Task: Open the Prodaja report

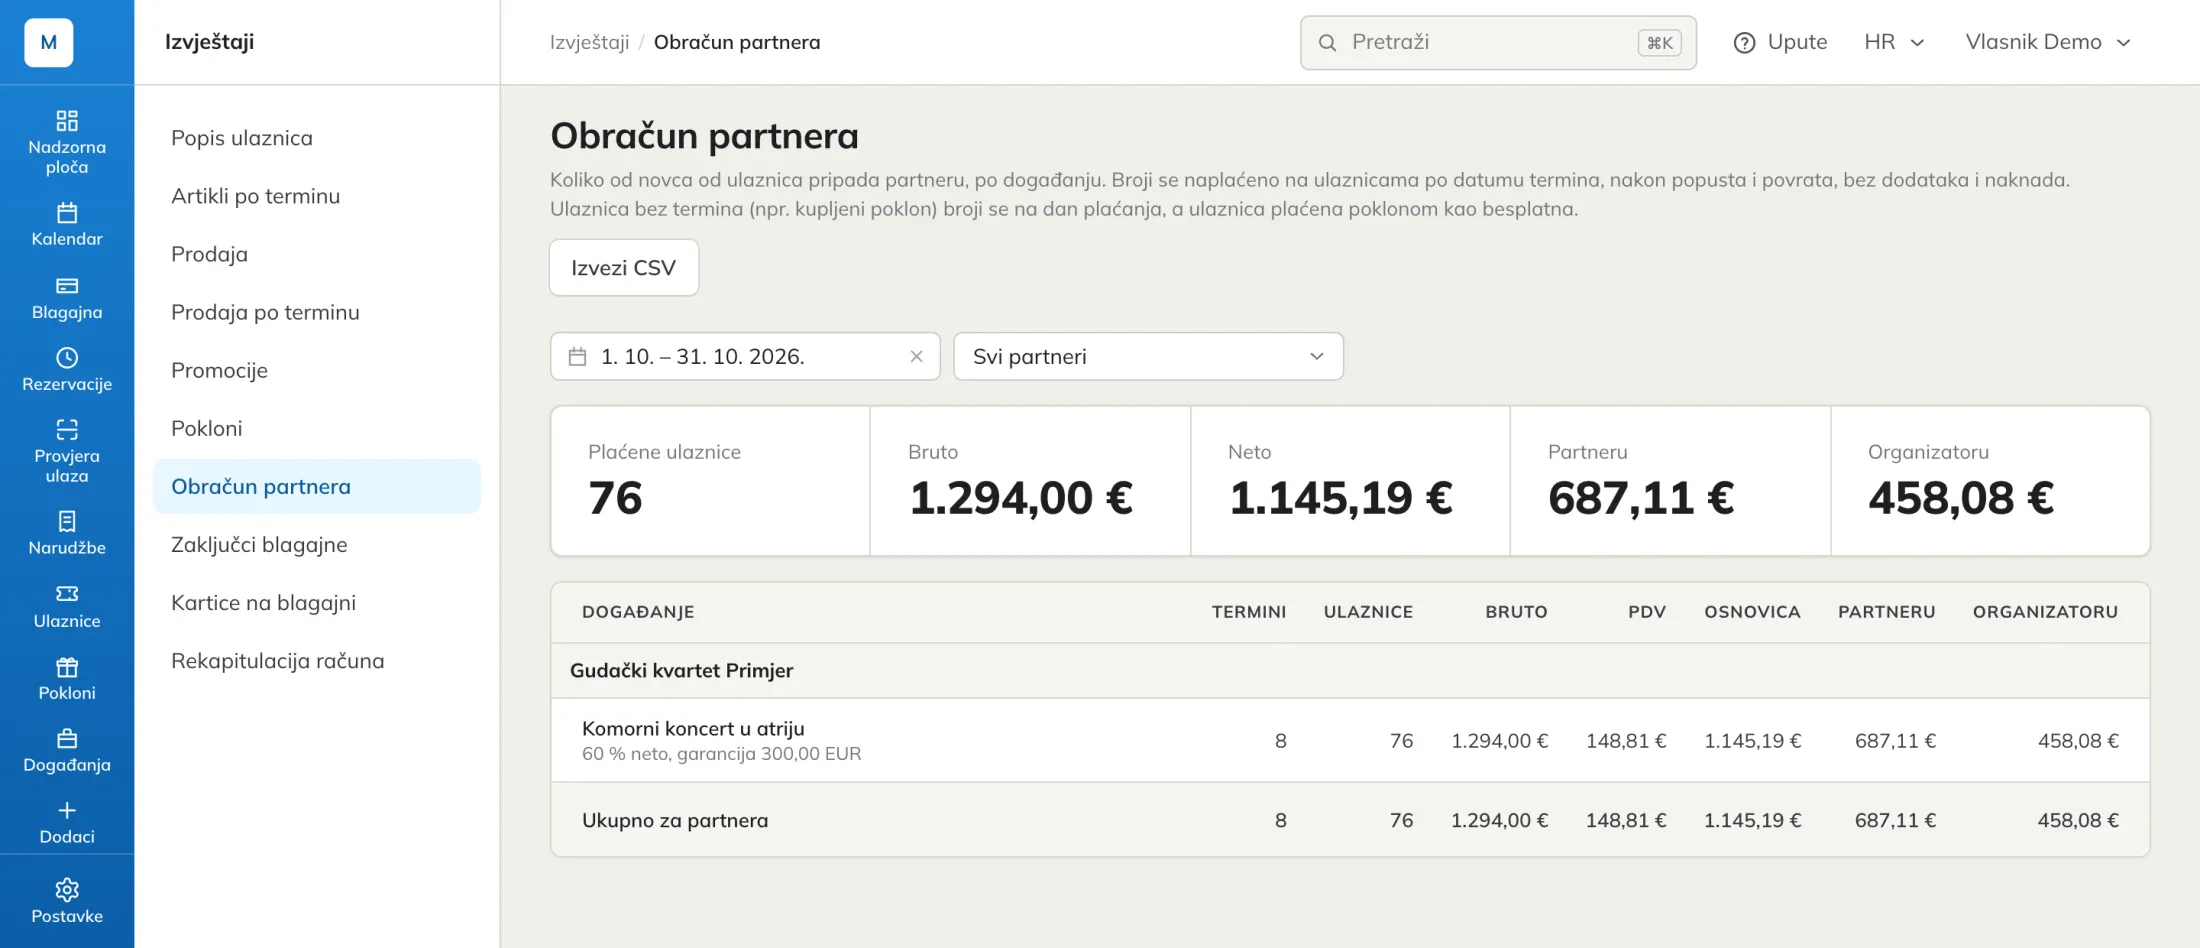Action: [x=317, y=254]
